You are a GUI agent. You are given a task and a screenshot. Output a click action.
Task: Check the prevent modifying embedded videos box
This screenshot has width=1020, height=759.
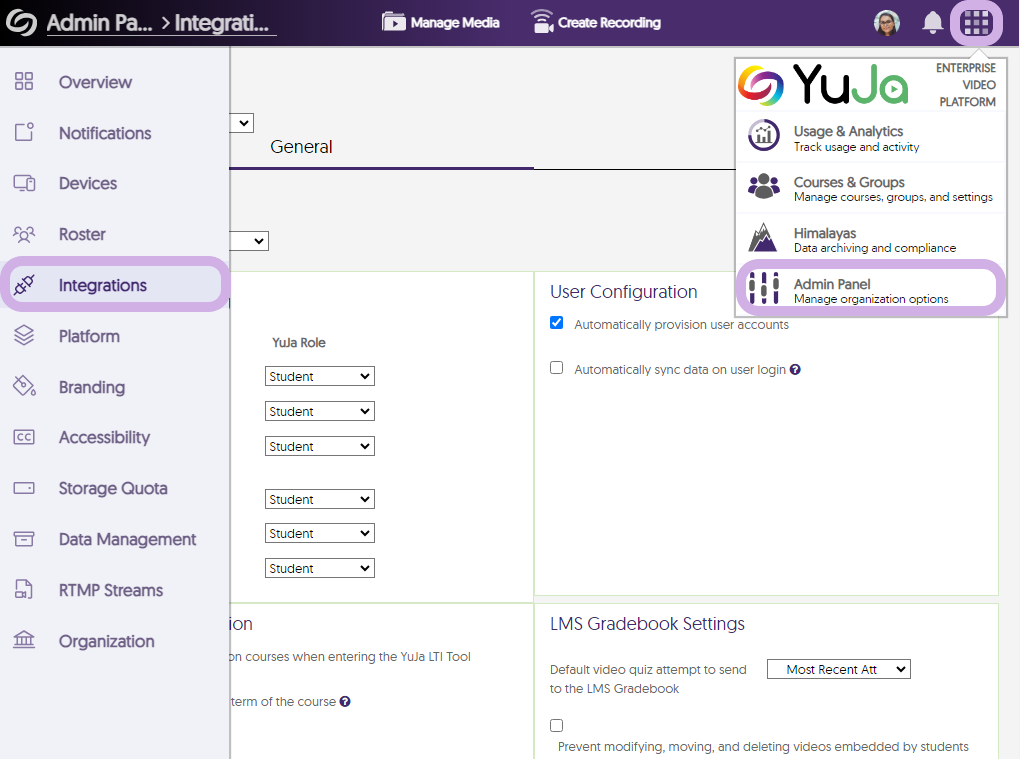point(557,725)
